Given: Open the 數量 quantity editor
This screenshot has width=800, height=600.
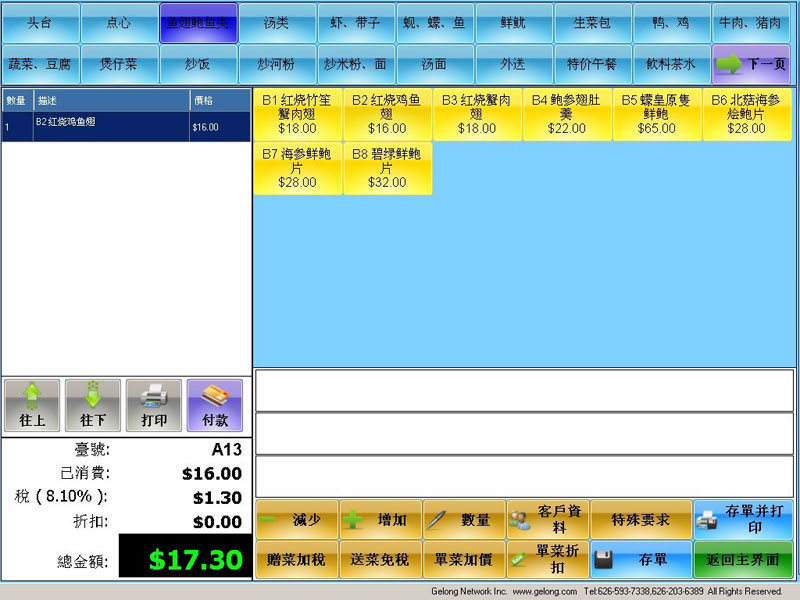Looking at the screenshot, I should pos(464,520).
